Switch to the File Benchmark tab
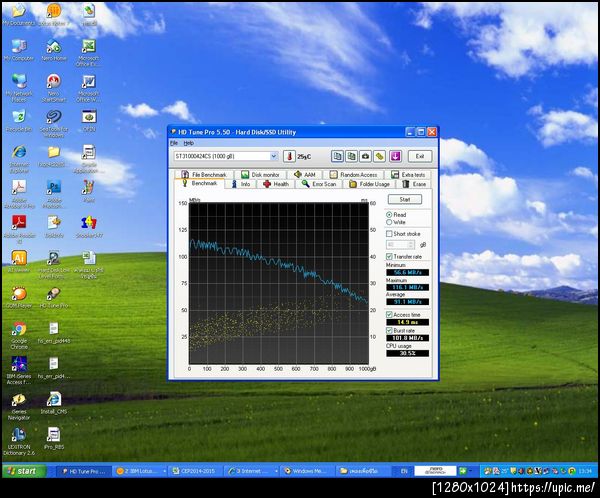Image resolution: width=600 pixels, height=498 pixels. tap(204, 175)
